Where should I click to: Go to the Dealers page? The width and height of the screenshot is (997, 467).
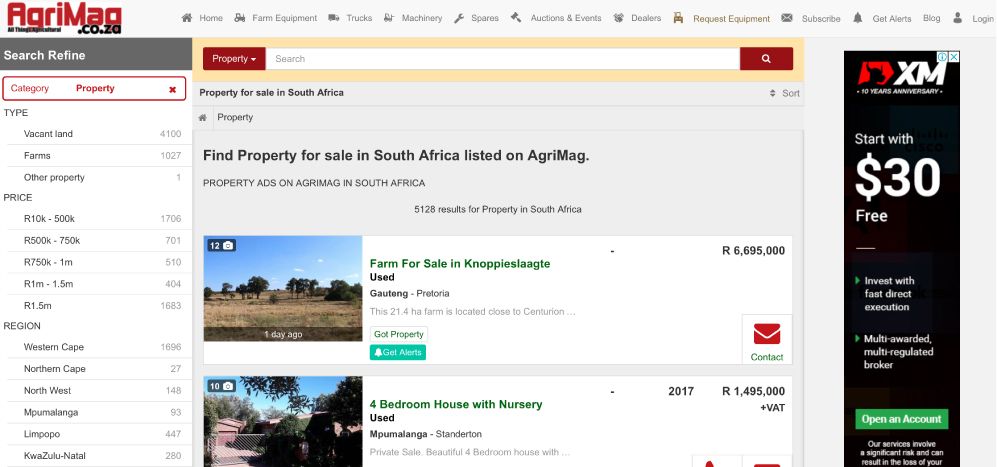[x=646, y=18]
